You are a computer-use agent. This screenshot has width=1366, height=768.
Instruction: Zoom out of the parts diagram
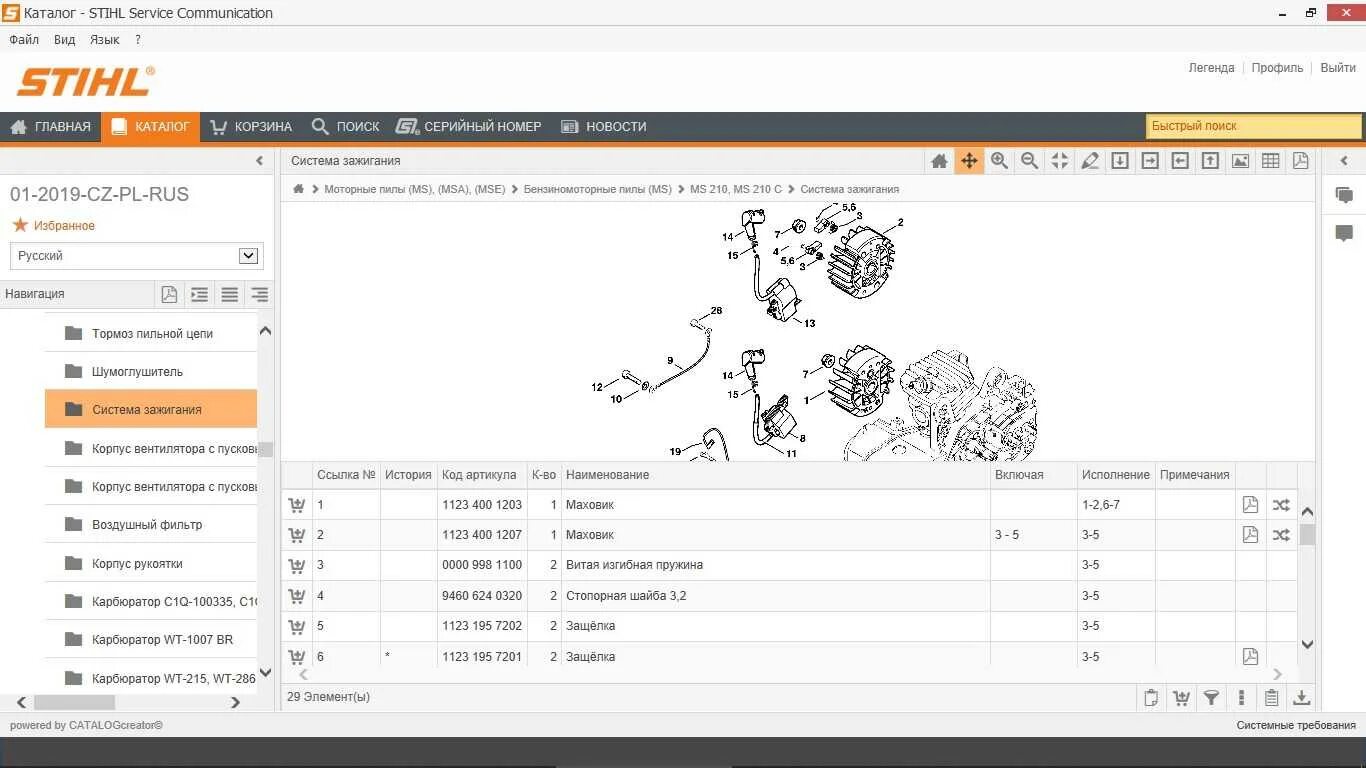click(1029, 161)
